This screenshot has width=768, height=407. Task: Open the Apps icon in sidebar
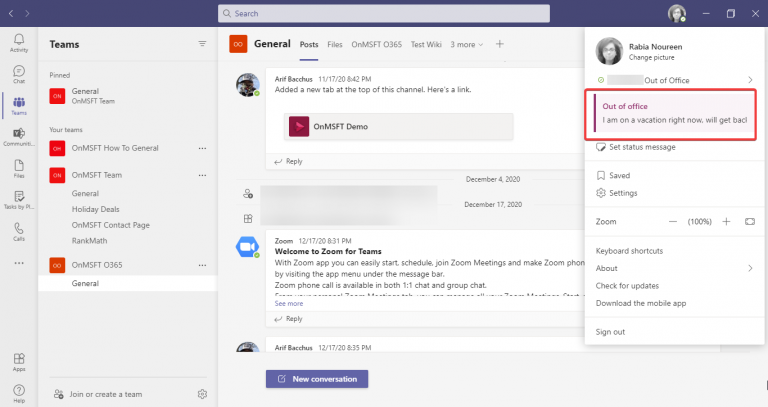(x=19, y=362)
